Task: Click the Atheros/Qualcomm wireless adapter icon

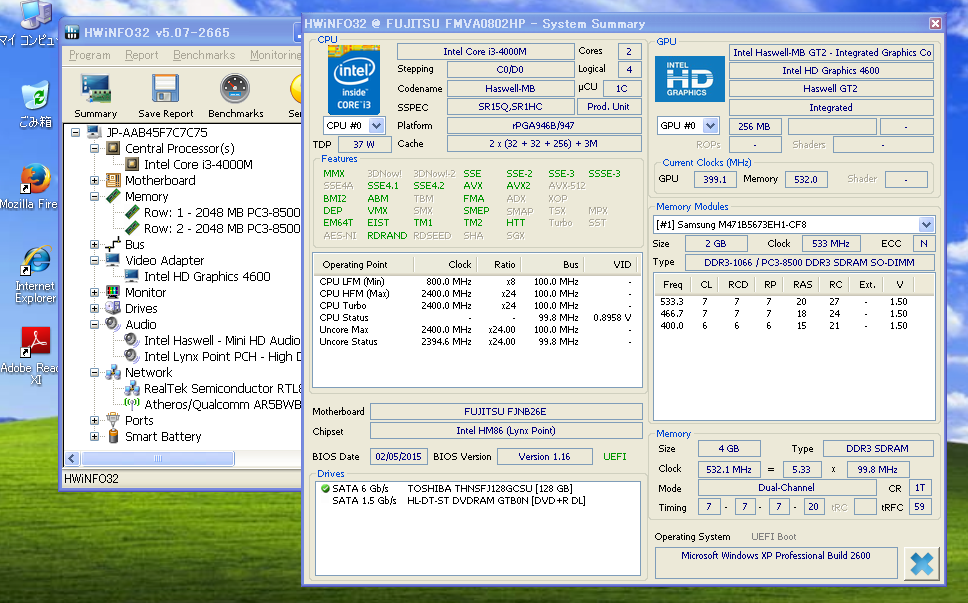Action: click(x=131, y=404)
